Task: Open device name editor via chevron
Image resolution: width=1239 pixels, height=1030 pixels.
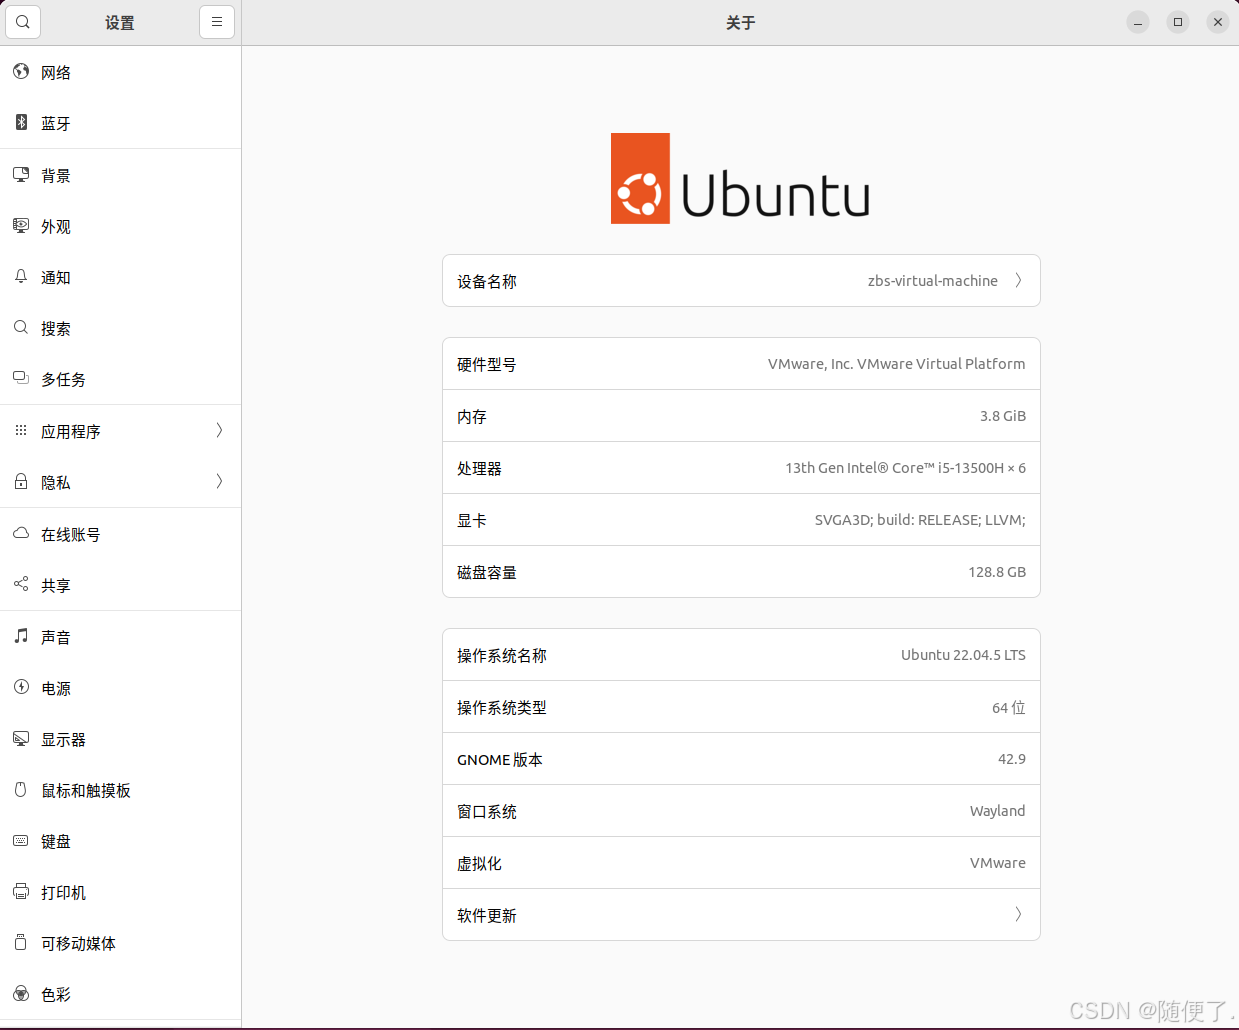Action: [x=1018, y=280]
